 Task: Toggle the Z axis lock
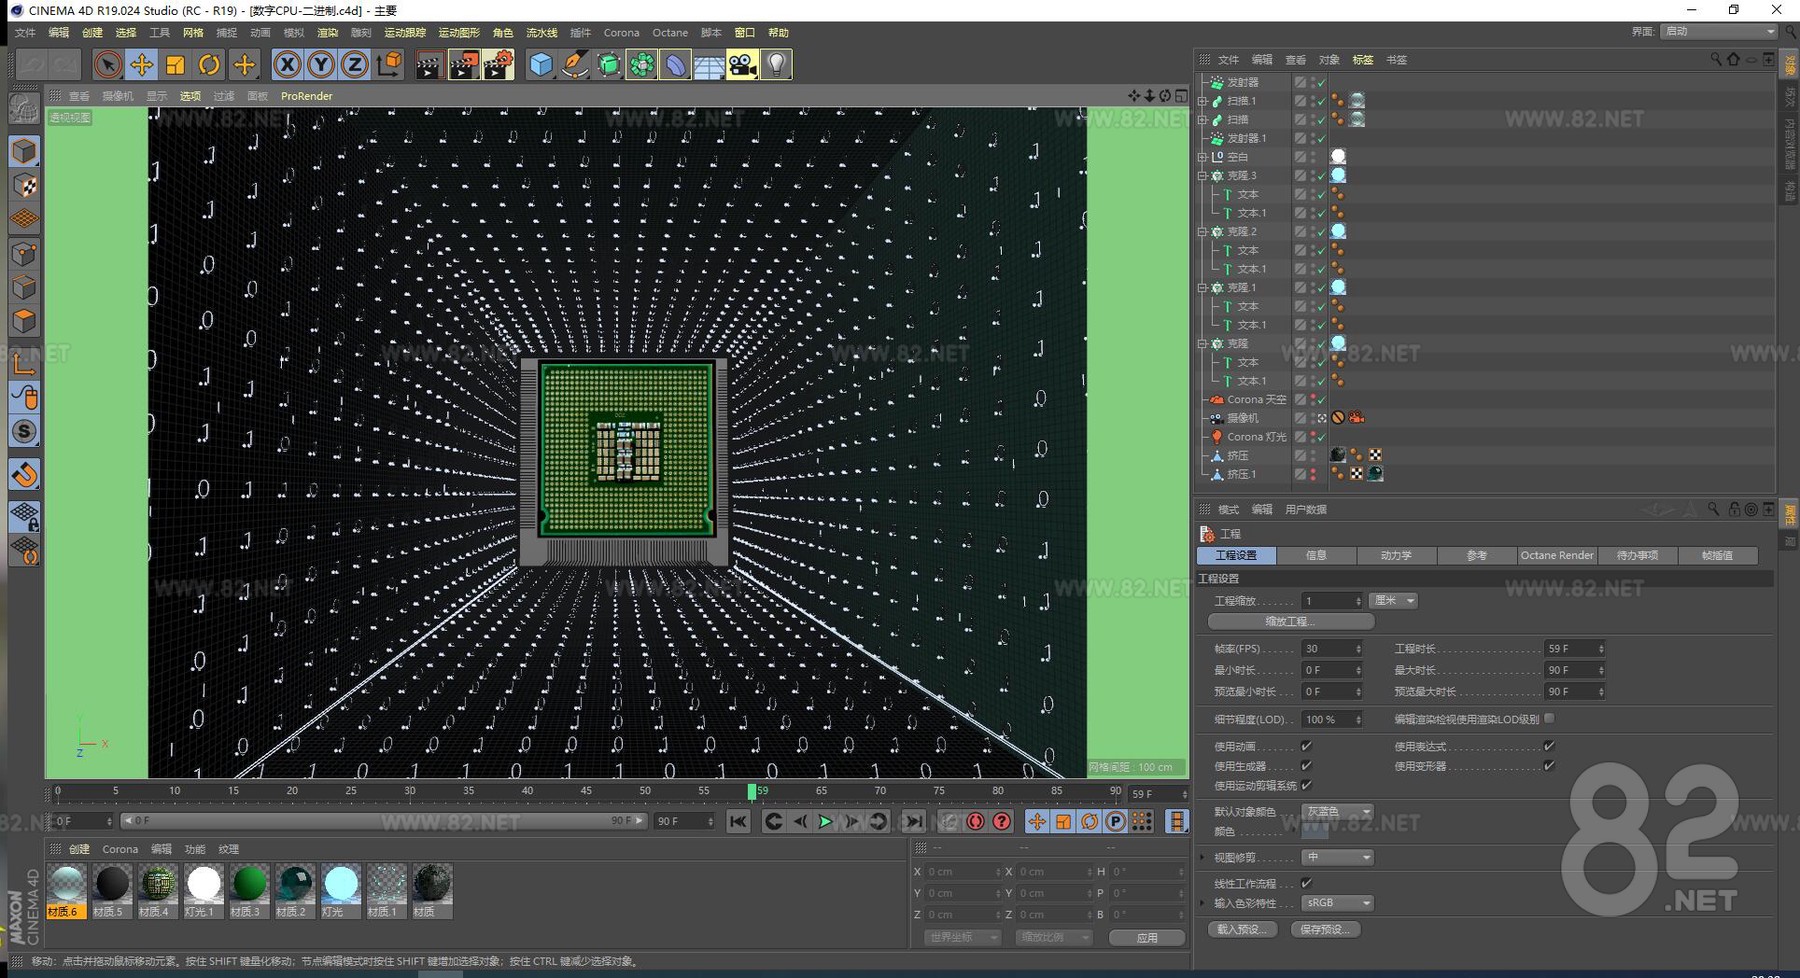point(355,65)
